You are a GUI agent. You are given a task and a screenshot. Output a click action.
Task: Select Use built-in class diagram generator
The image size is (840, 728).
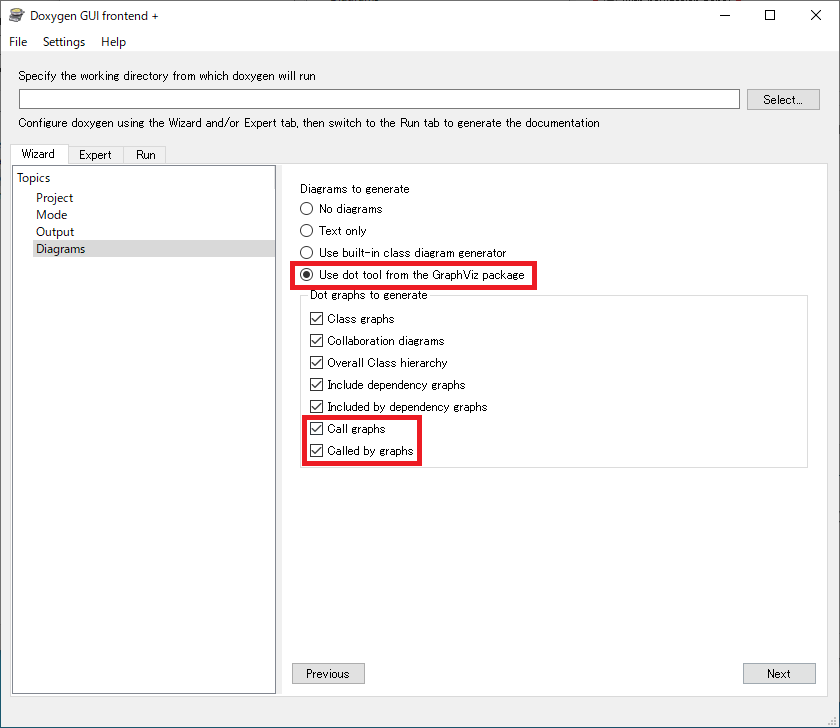(307, 253)
